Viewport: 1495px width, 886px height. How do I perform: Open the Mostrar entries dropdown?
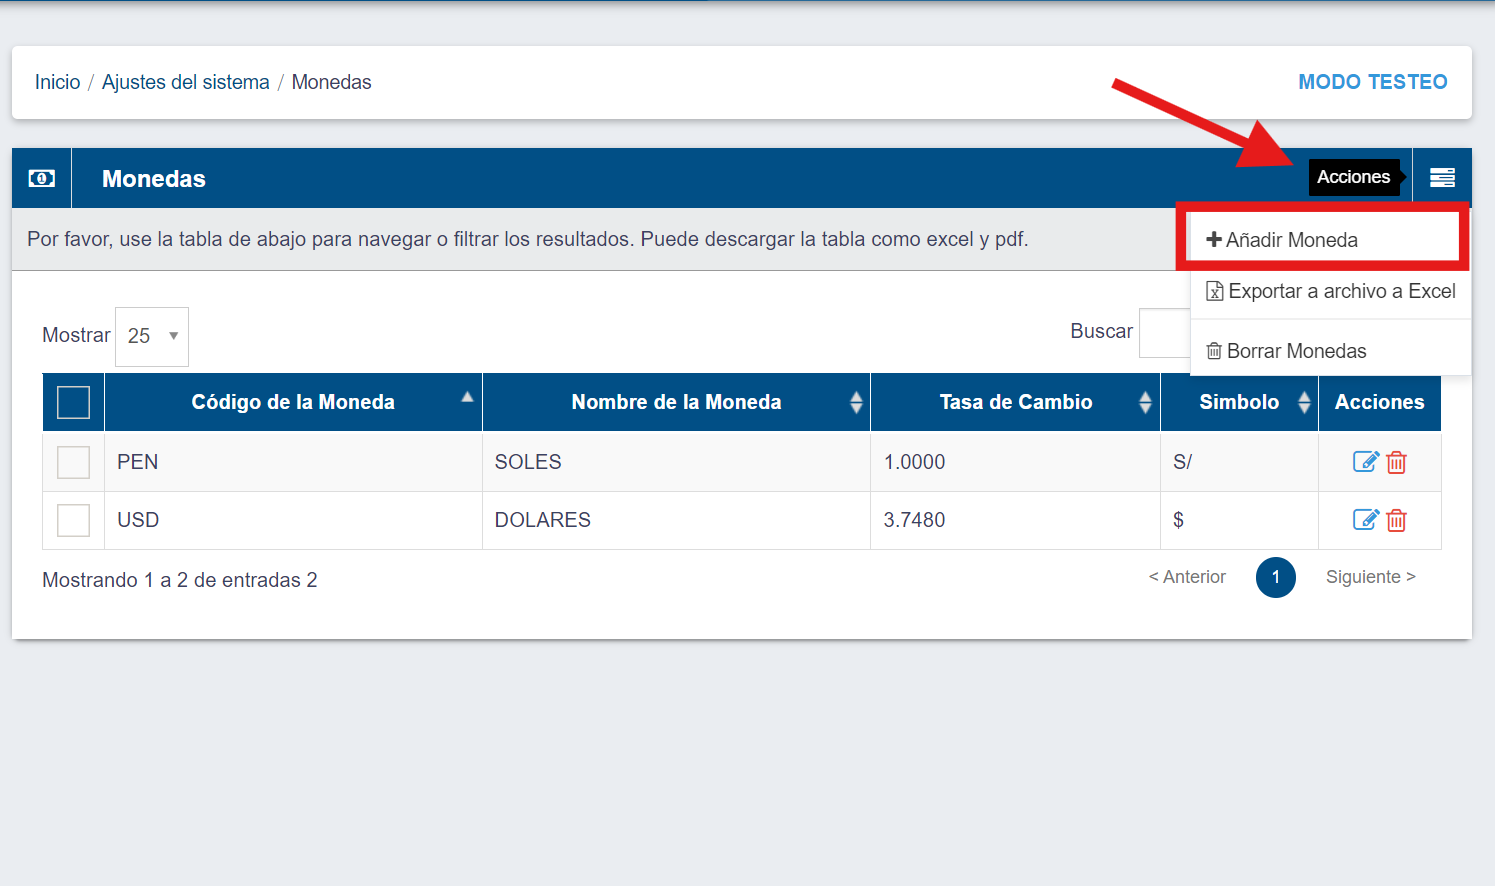(x=152, y=336)
